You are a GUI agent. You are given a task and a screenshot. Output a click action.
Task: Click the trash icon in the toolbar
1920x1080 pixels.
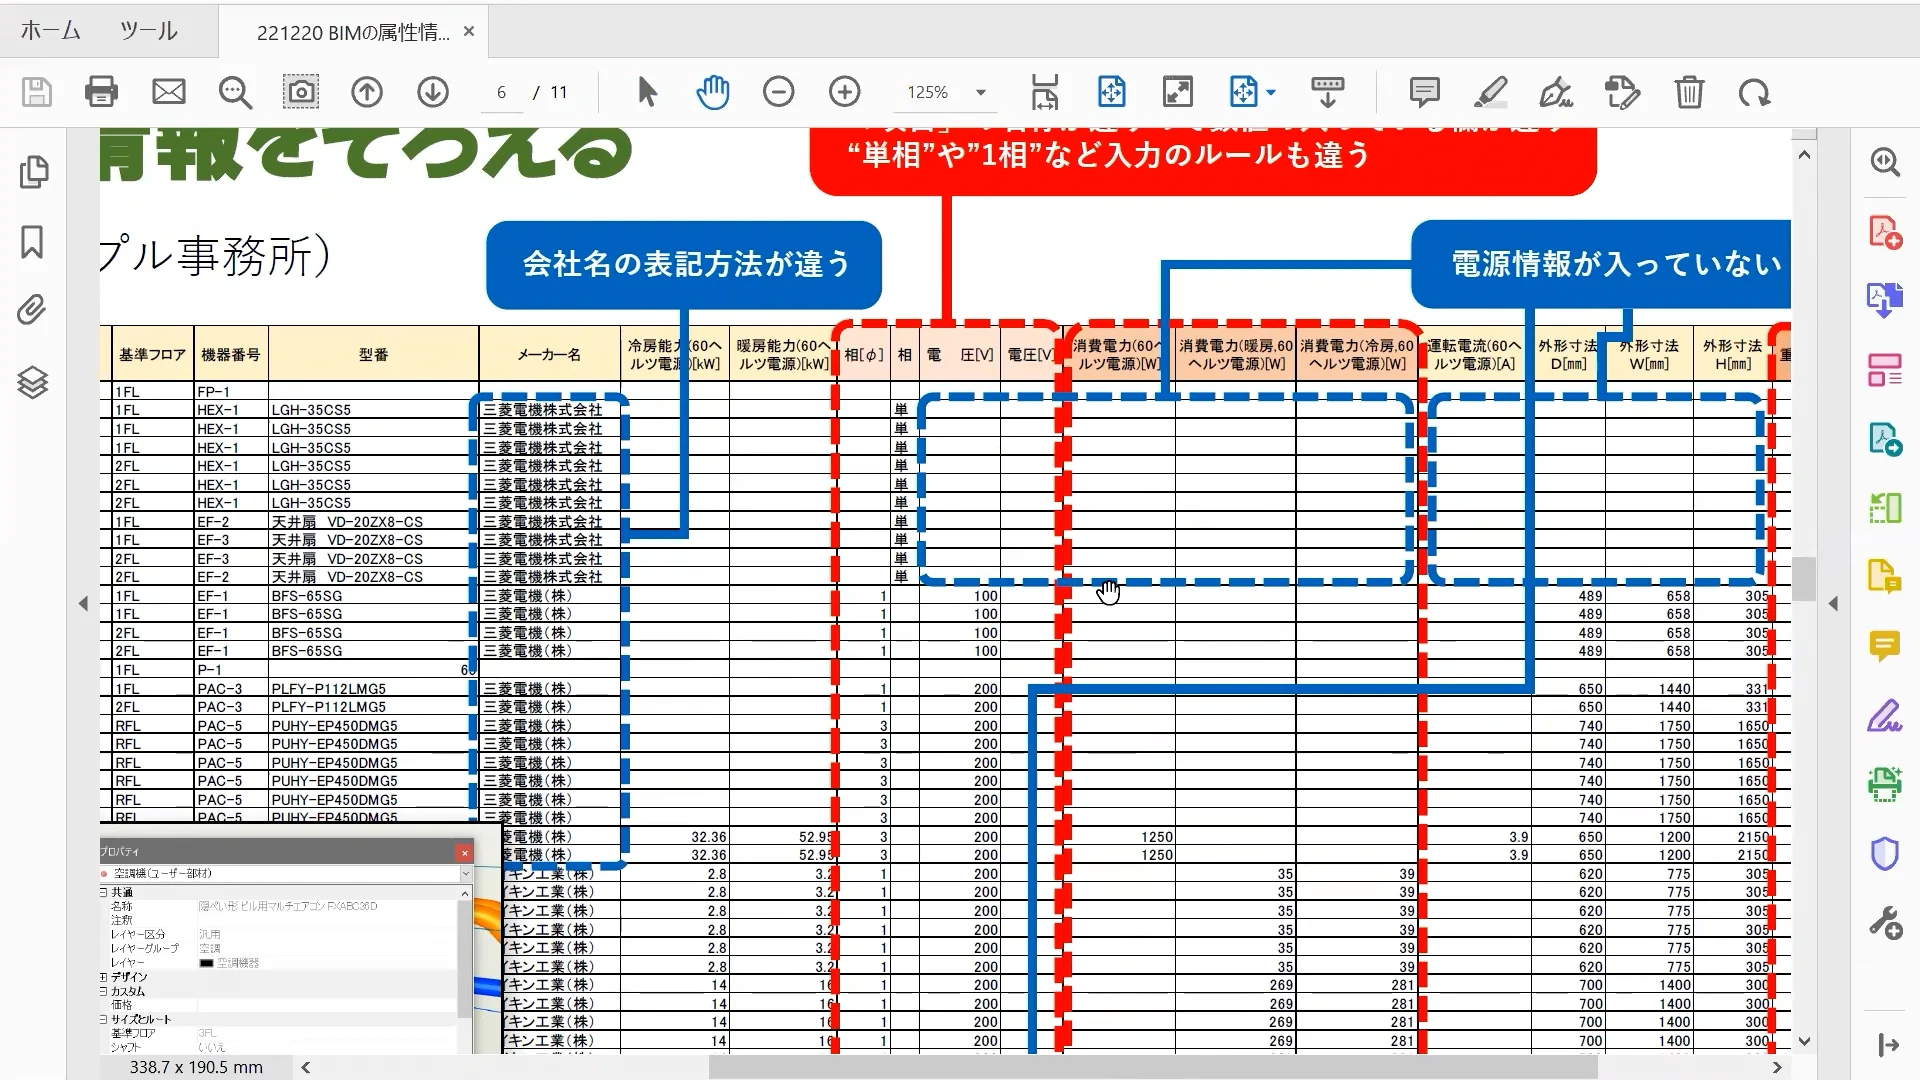tap(1690, 92)
